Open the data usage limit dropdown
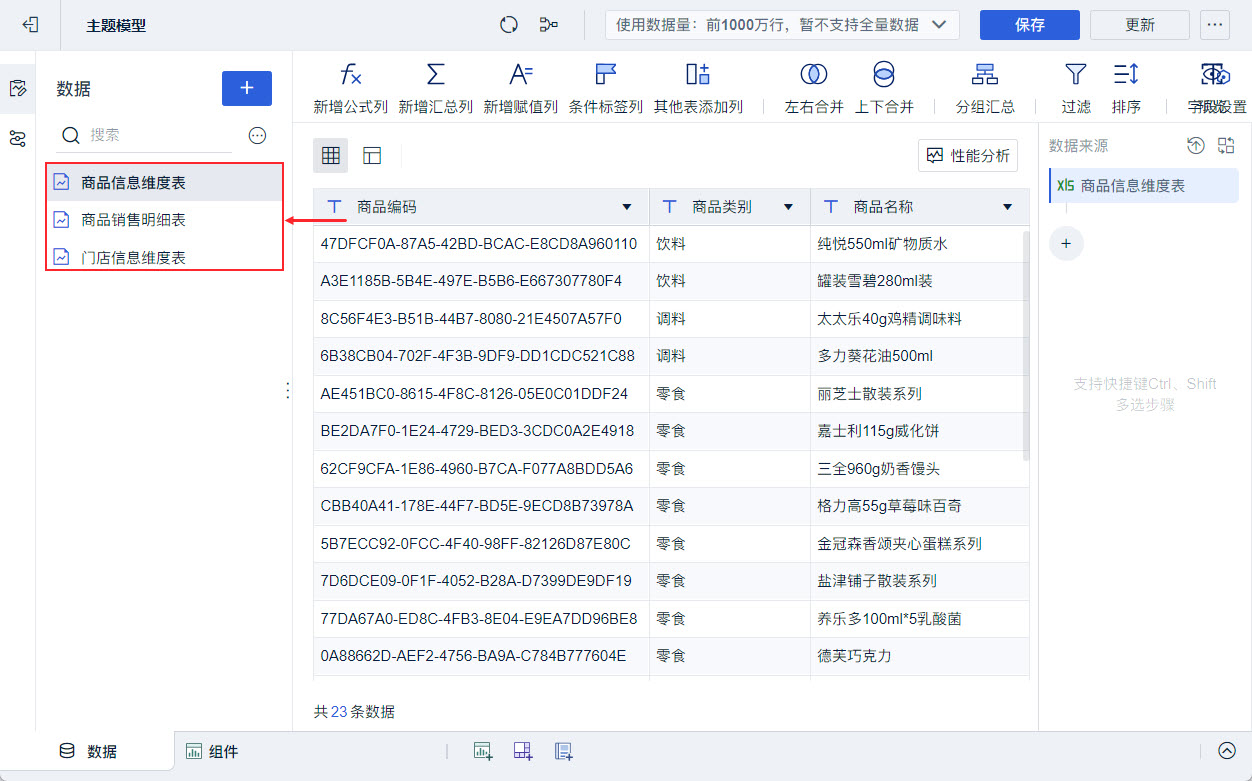Image resolution: width=1252 pixels, height=781 pixels. click(x=782, y=25)
